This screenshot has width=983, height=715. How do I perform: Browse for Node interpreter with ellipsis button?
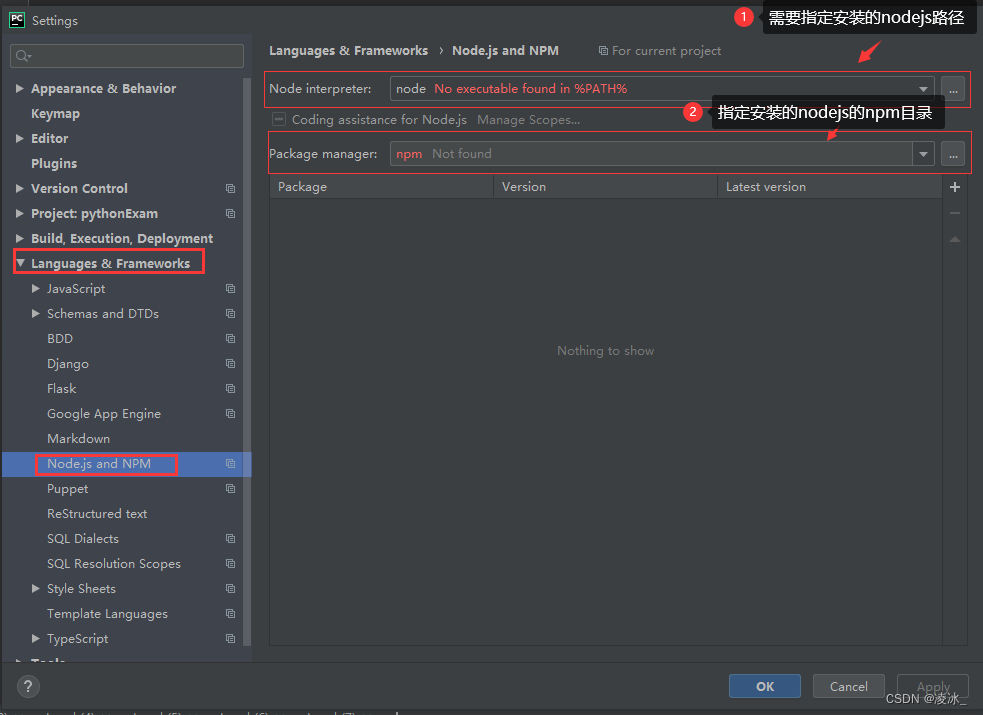953,89
